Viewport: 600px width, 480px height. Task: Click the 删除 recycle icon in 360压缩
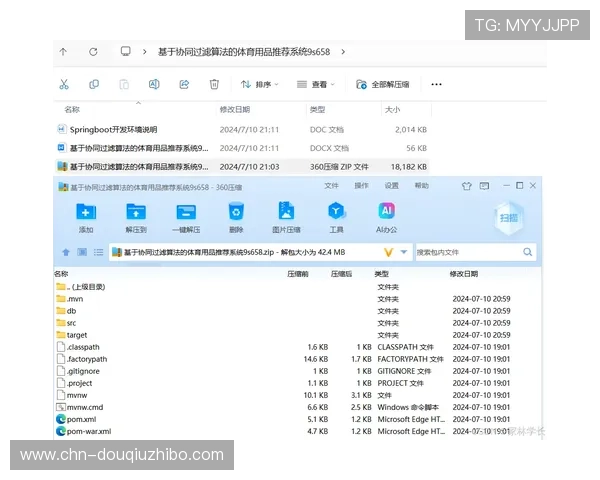coord(236,212)
